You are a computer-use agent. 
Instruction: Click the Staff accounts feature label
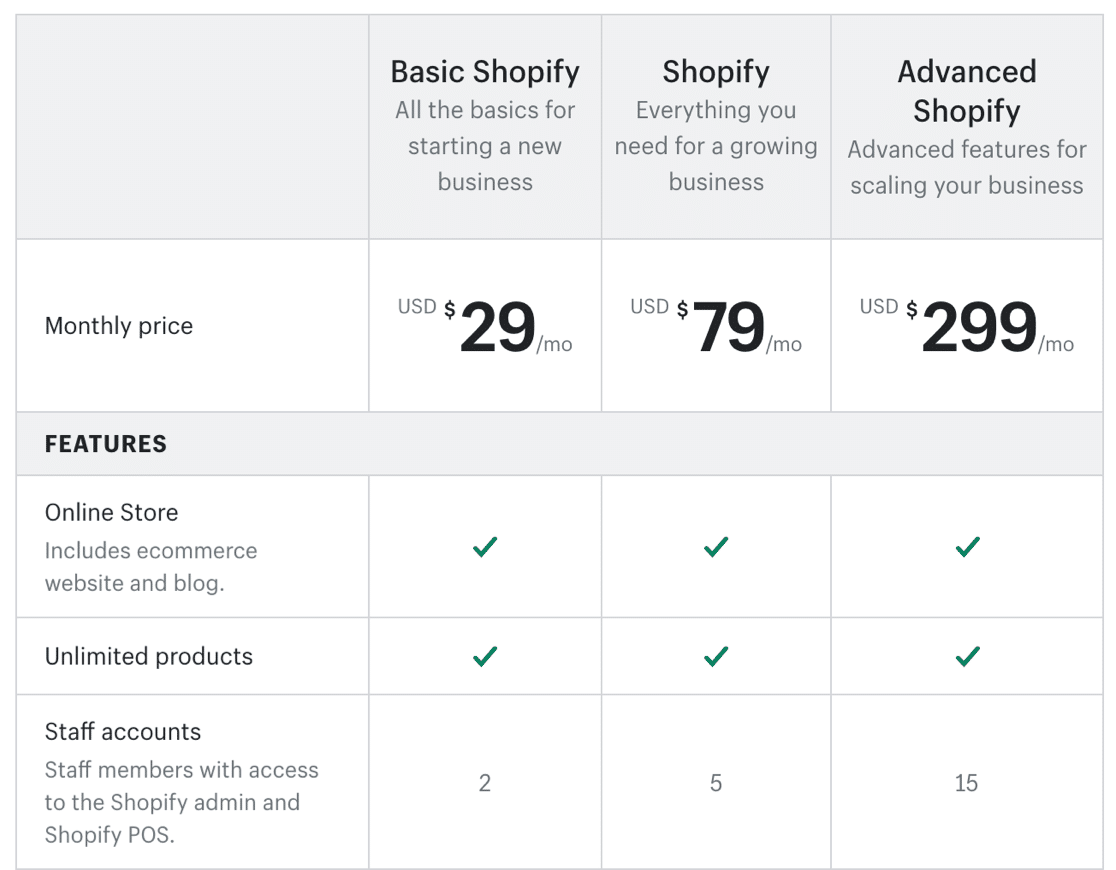pyautogui.click(x=123, y=732)
